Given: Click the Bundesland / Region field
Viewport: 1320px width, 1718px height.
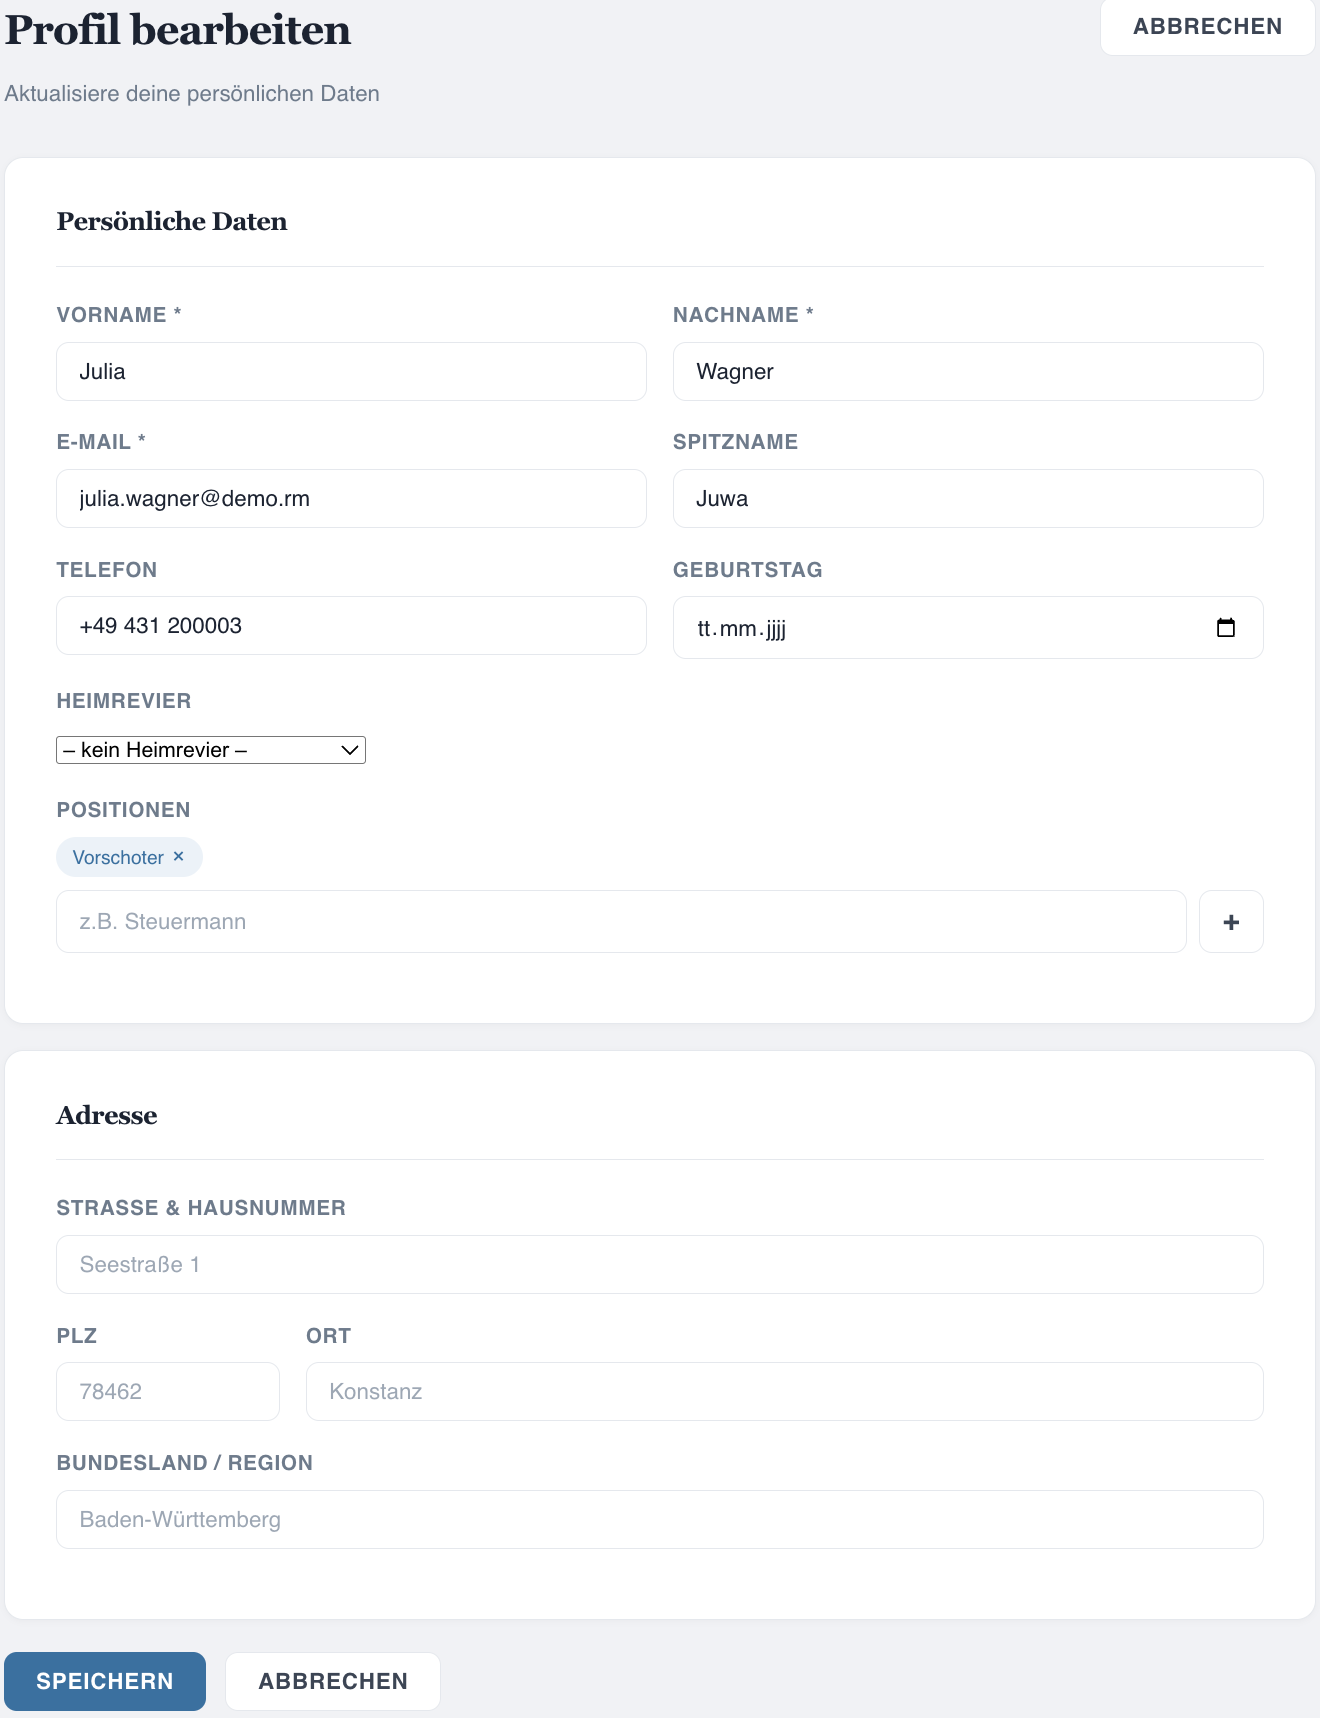Looking at the screenshot, I should 660,1518.
